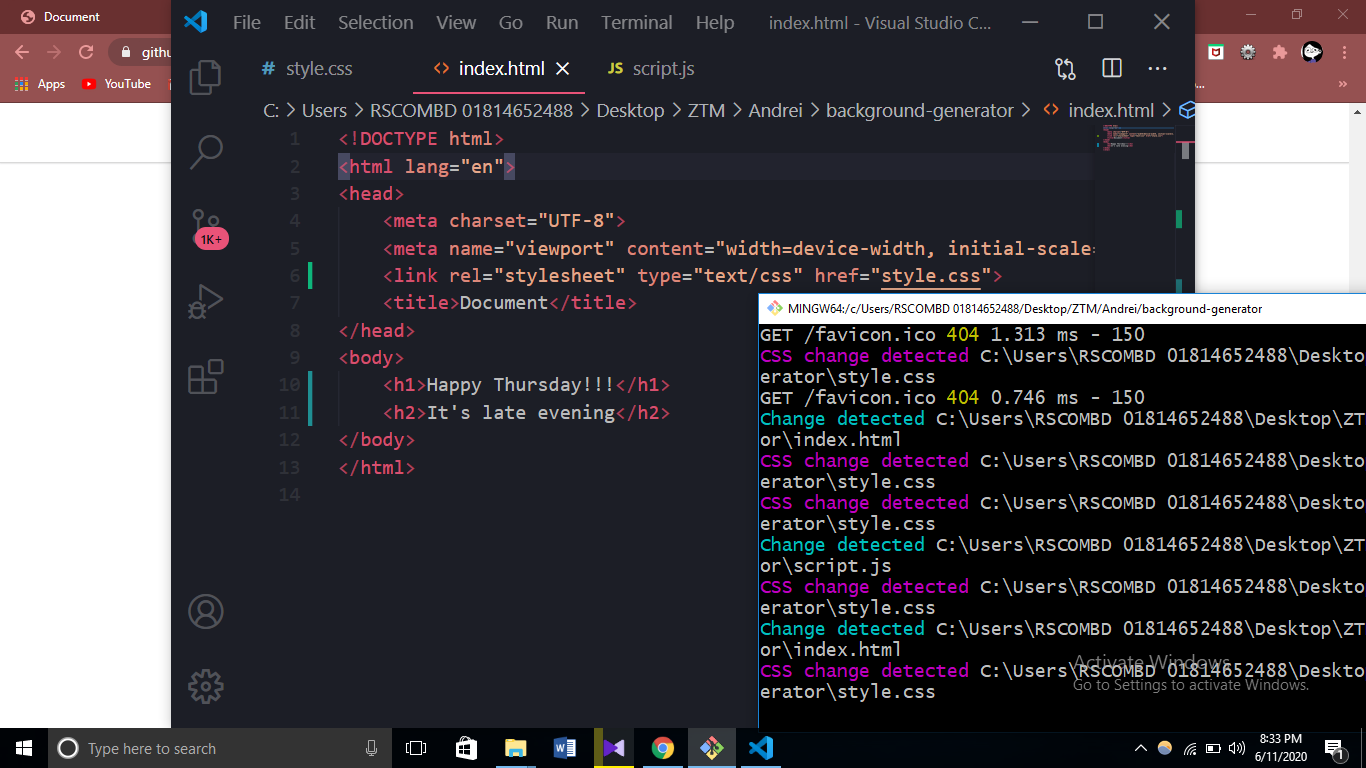Follow the style.css href link in code

[x=930, y=276]
